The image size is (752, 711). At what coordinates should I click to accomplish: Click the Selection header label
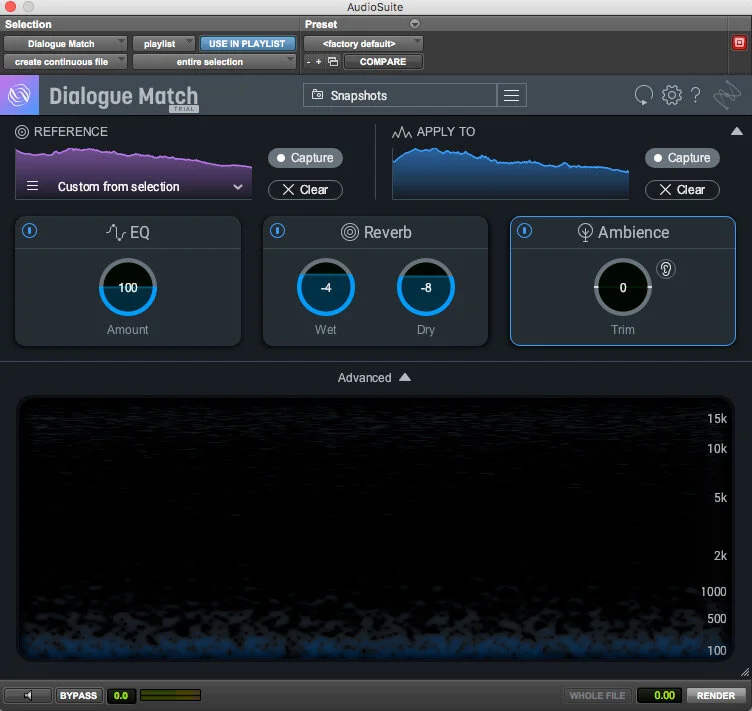(x=28, y=24)
